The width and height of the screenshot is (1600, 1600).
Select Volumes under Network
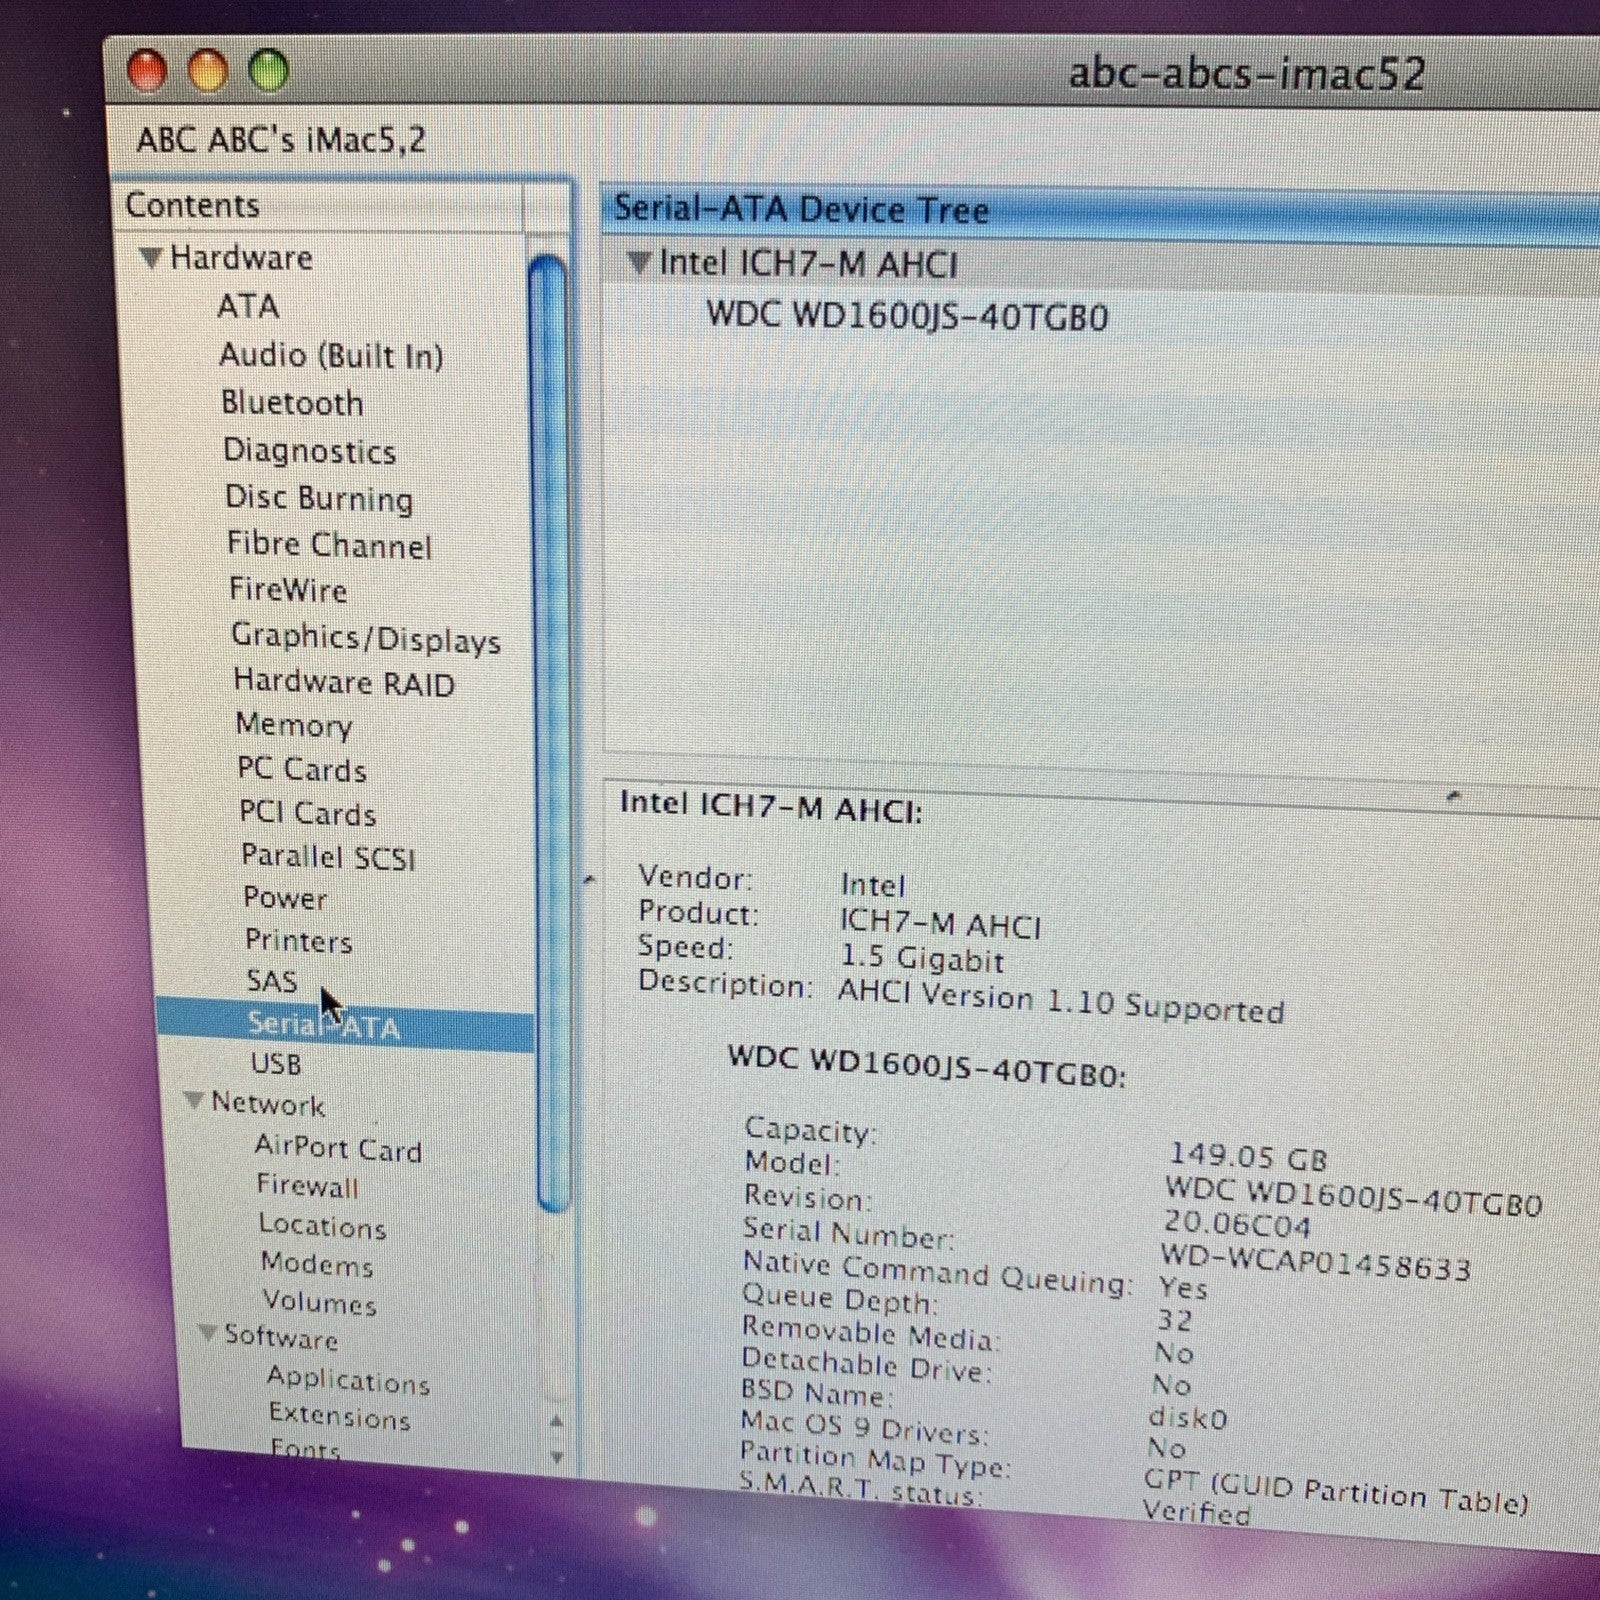320,1301
